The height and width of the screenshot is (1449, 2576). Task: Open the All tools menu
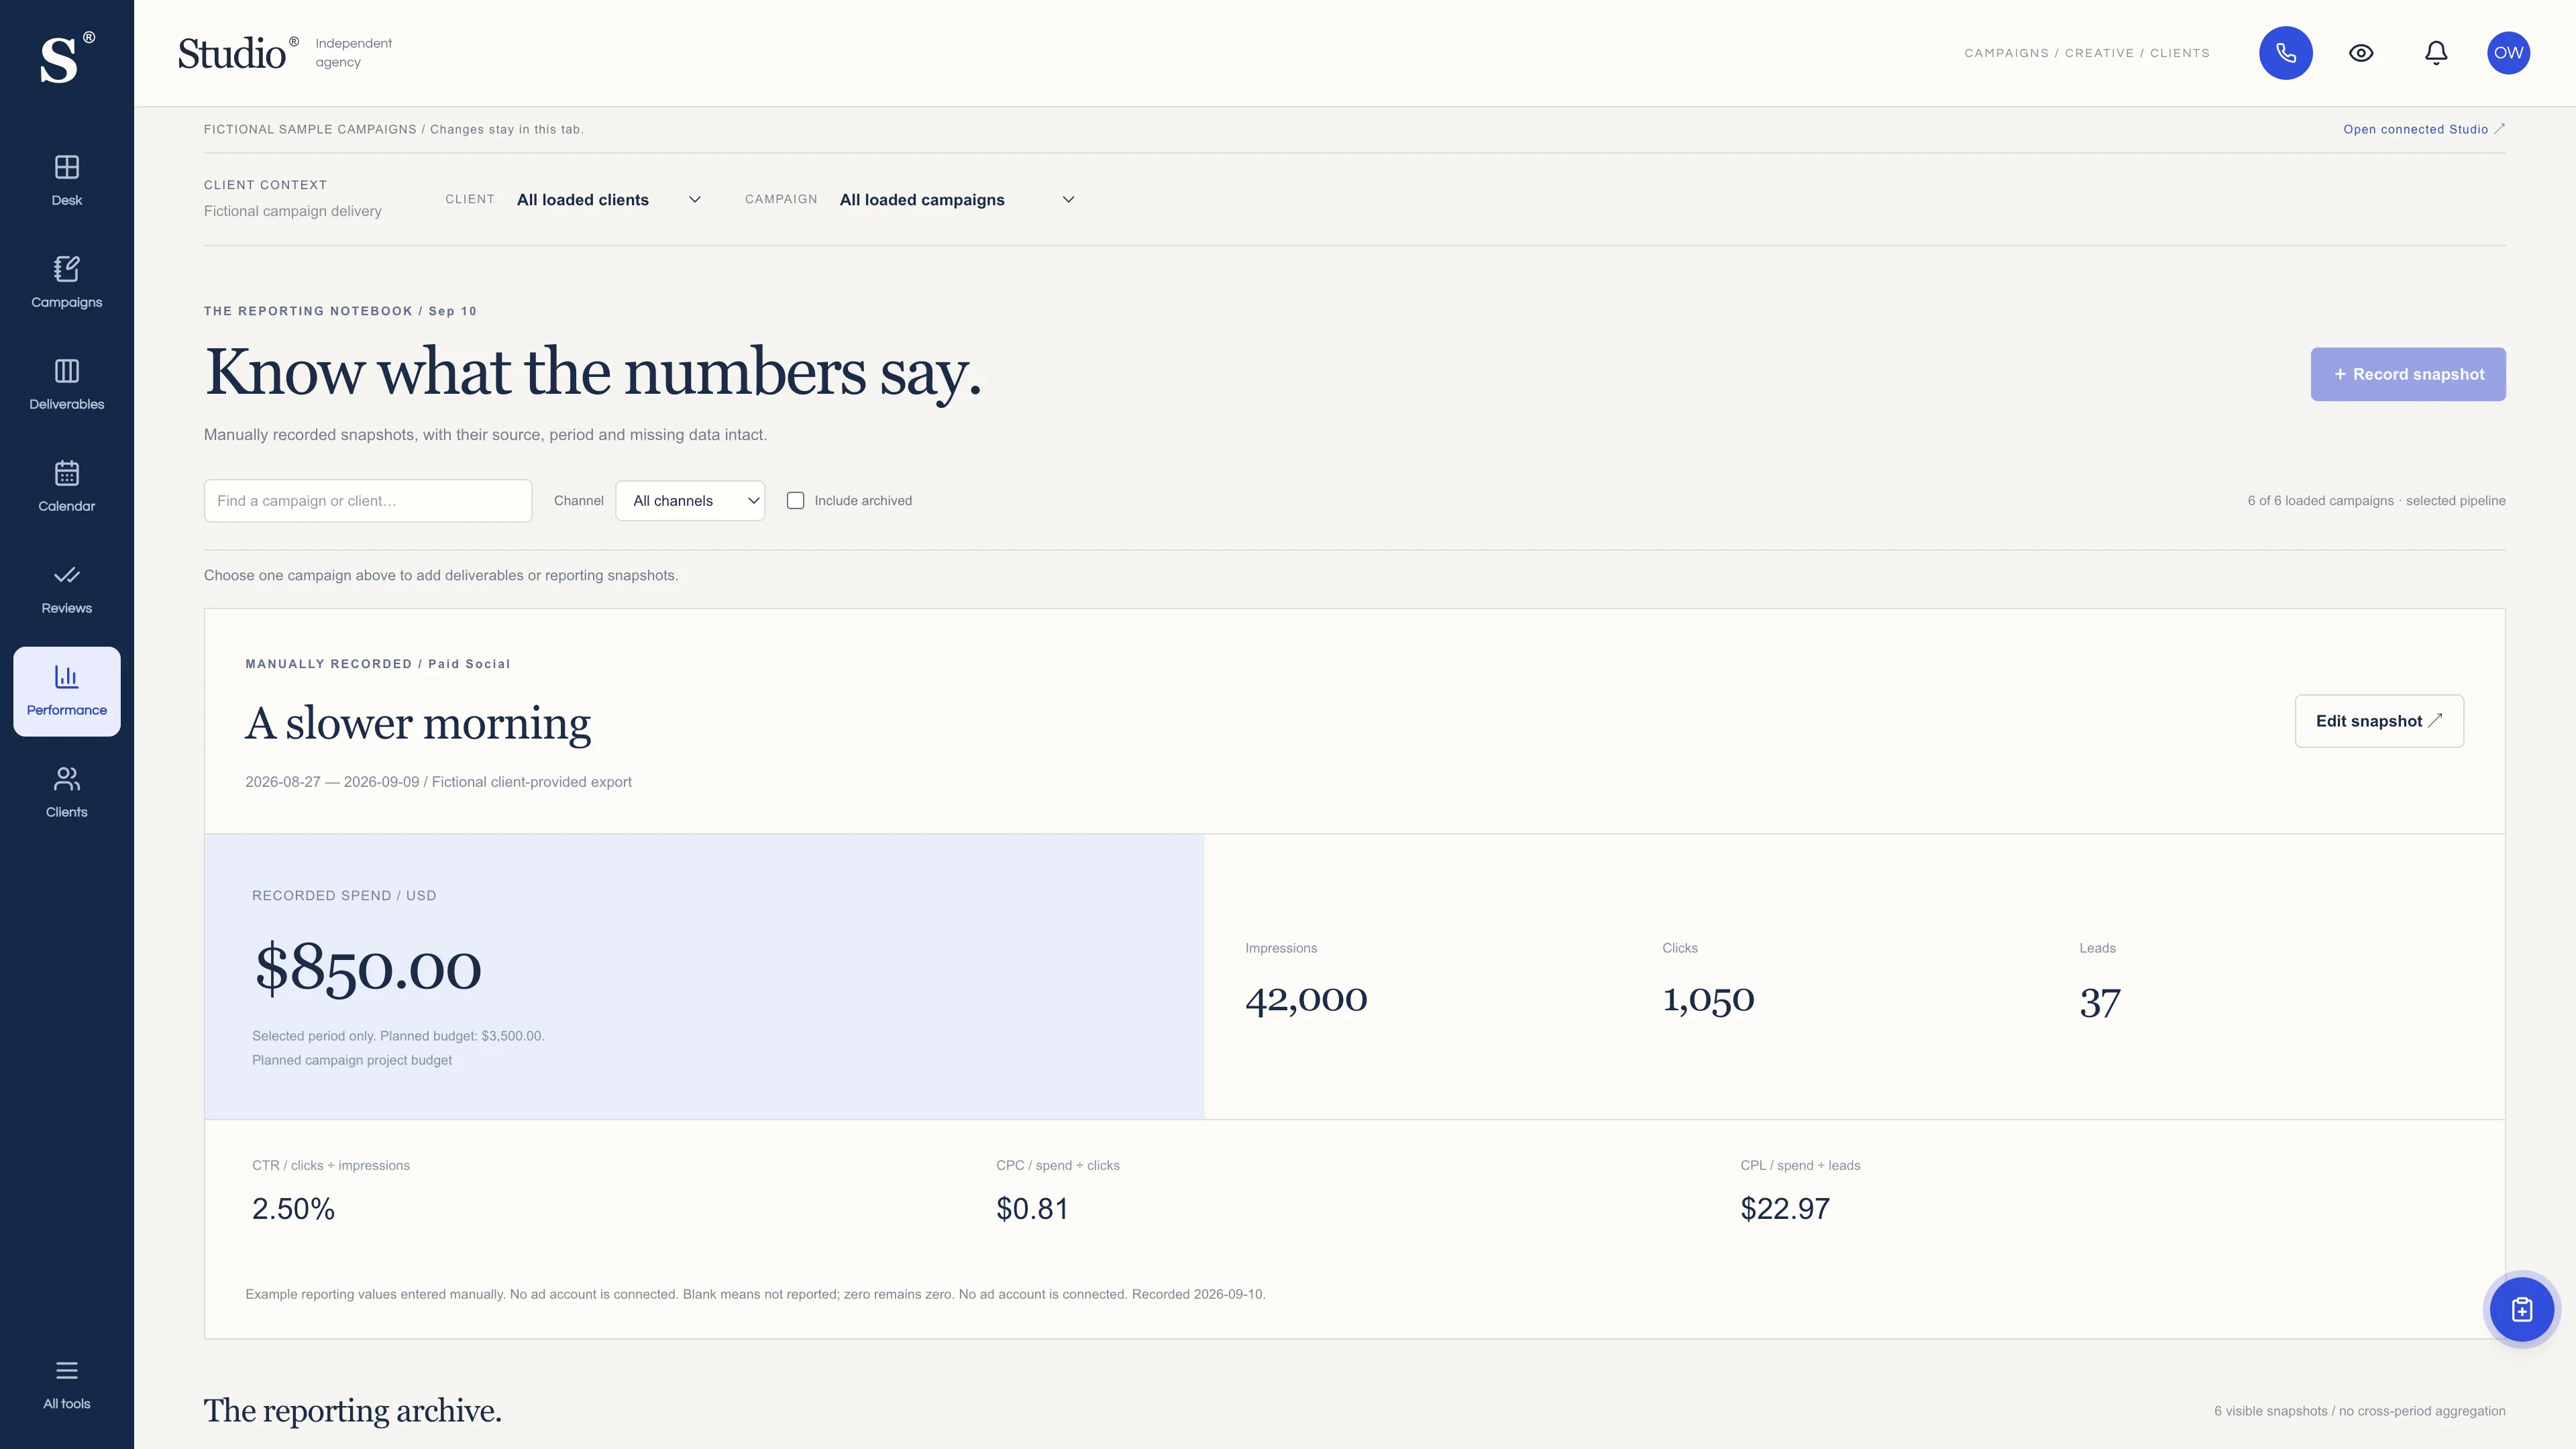pyautogui.click(x=67, y=1385)
